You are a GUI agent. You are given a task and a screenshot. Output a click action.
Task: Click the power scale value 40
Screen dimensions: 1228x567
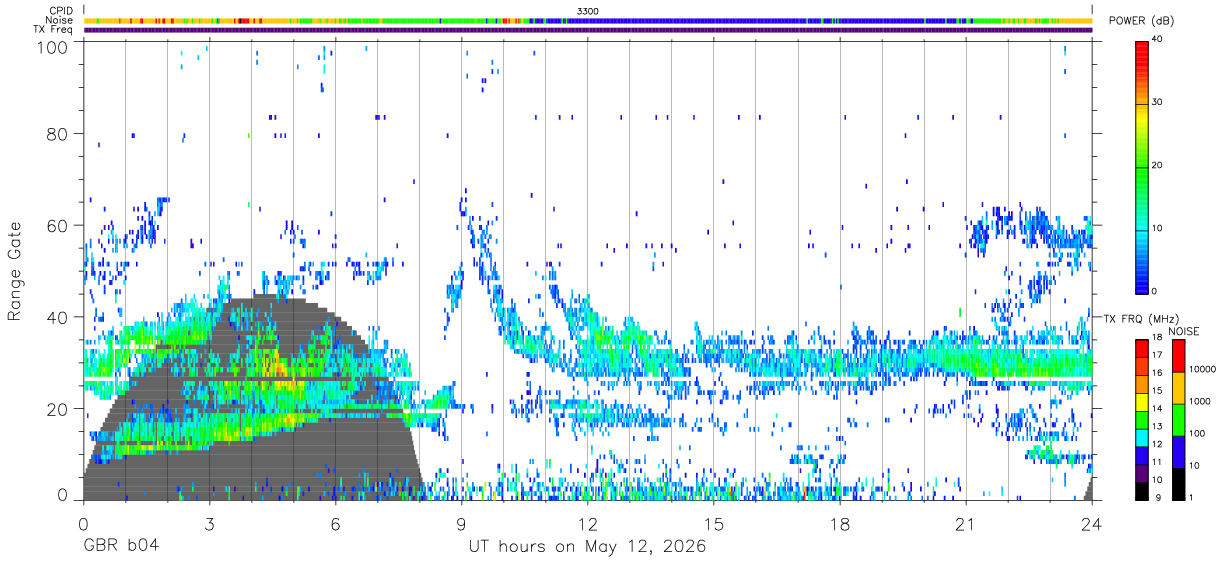tap(1155, 40)
